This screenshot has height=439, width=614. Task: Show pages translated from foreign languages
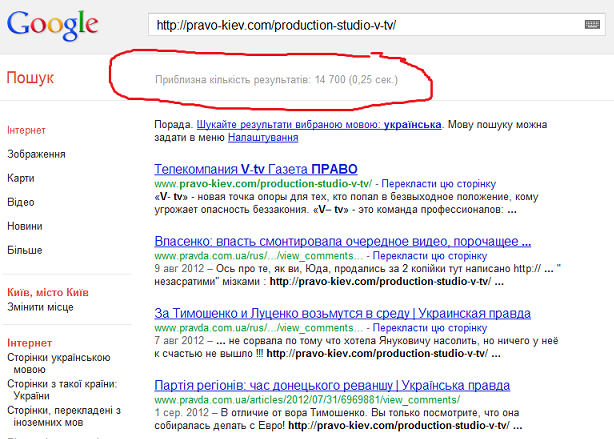(x=64, y=415)
